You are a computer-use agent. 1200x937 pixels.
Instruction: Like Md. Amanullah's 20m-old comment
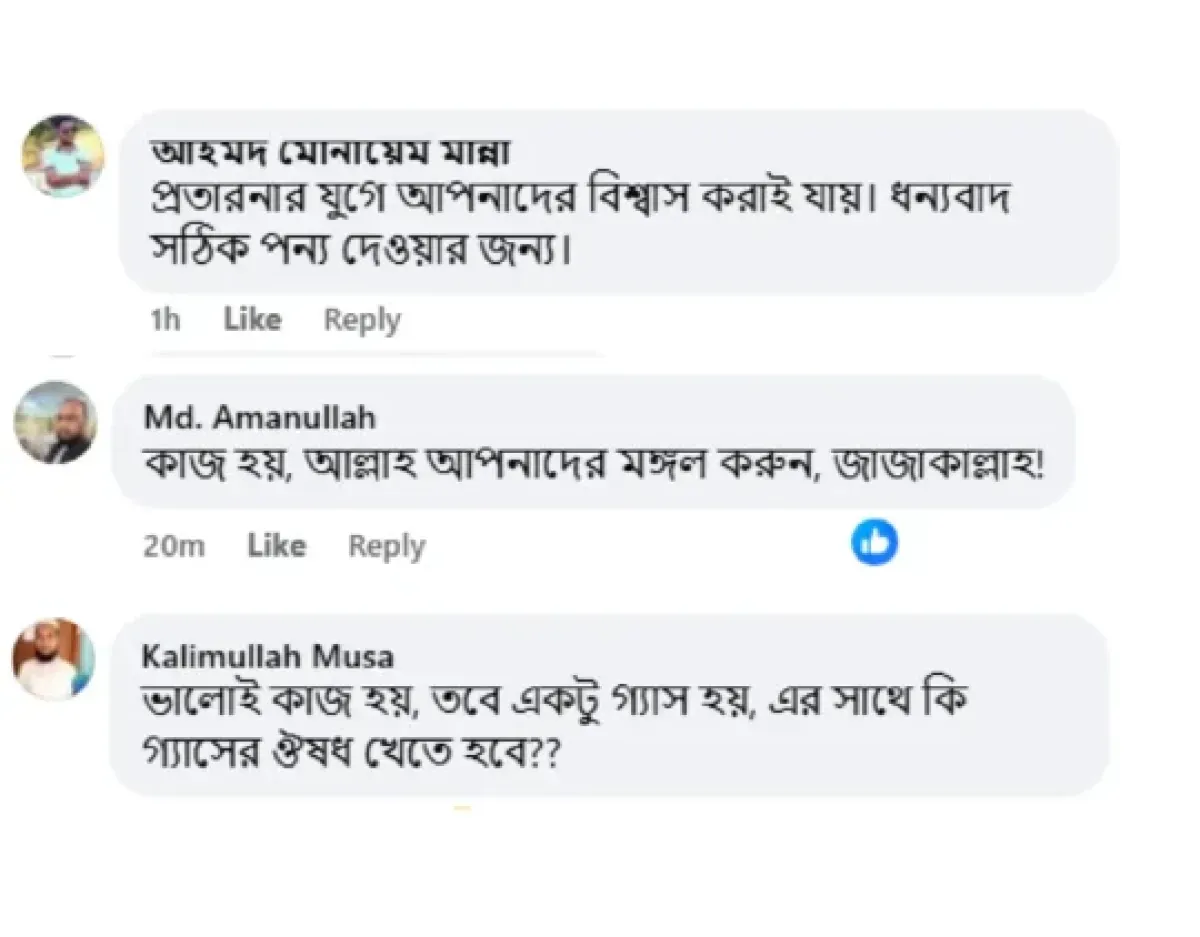pos(276,546)
